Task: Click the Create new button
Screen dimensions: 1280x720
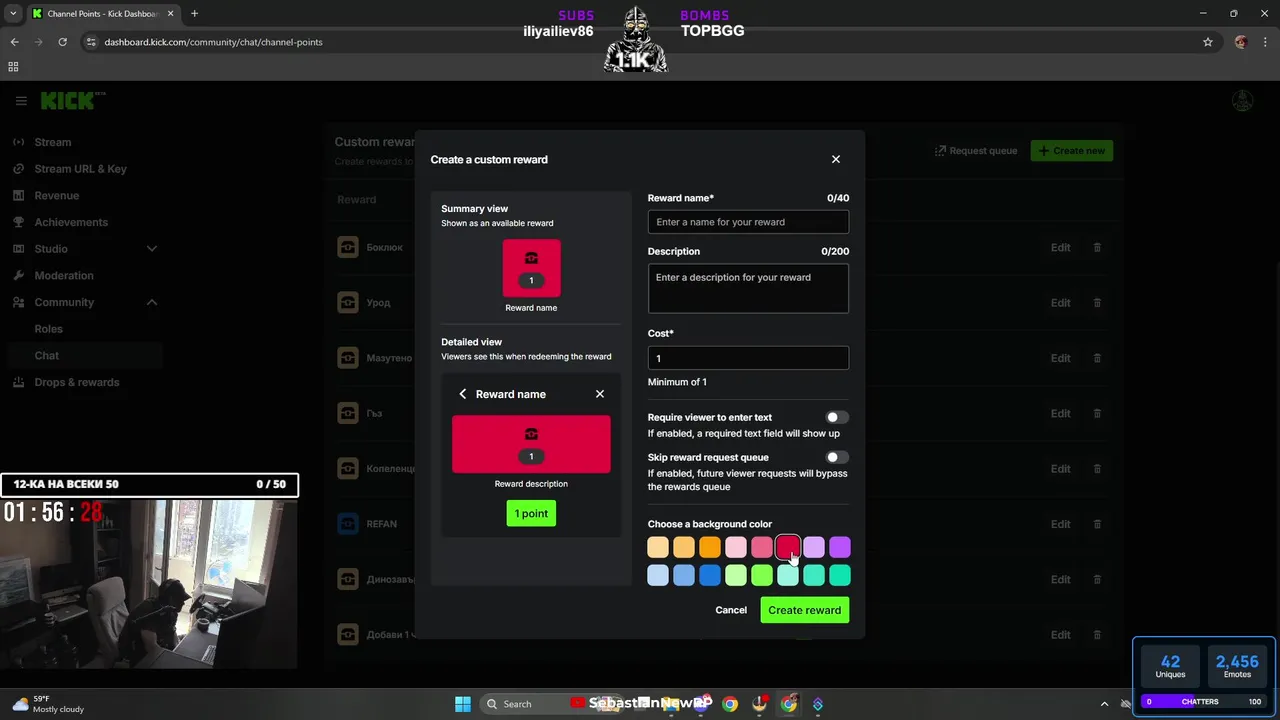Action: tap(1071, 151)
